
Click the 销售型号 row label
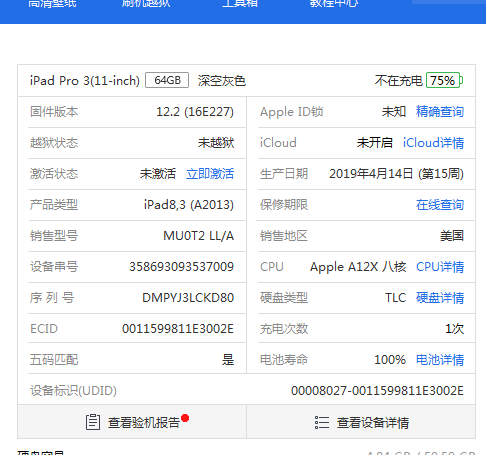[54, 236]
